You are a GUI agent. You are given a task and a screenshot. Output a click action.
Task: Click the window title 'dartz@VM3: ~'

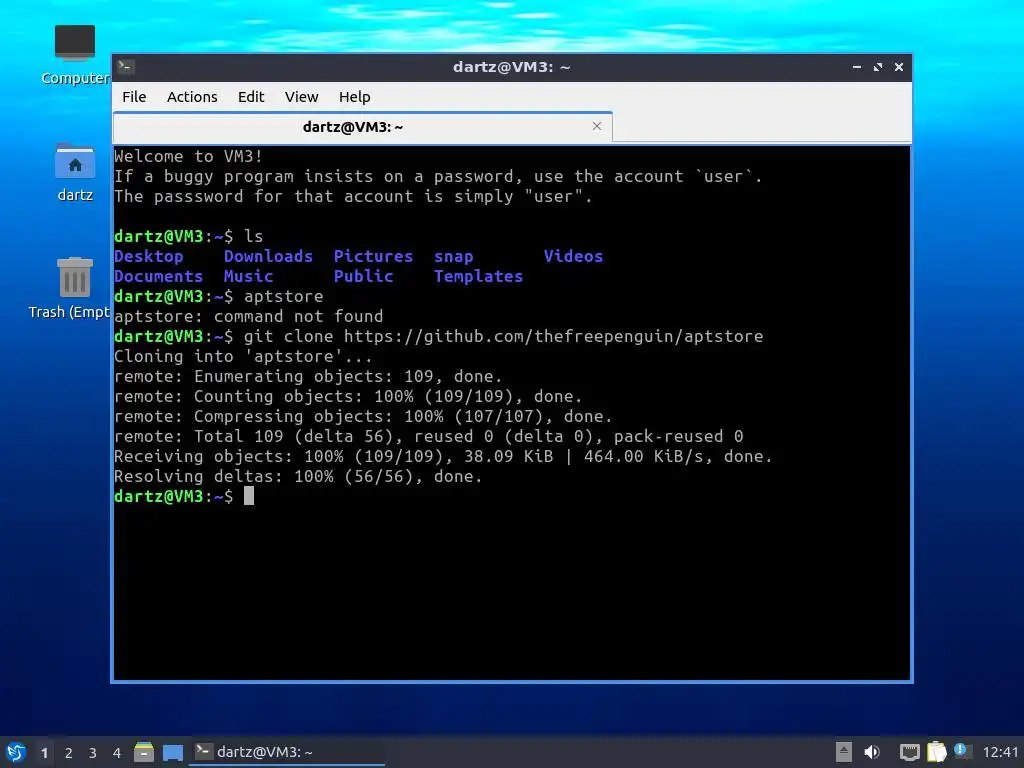click(511, 67)
